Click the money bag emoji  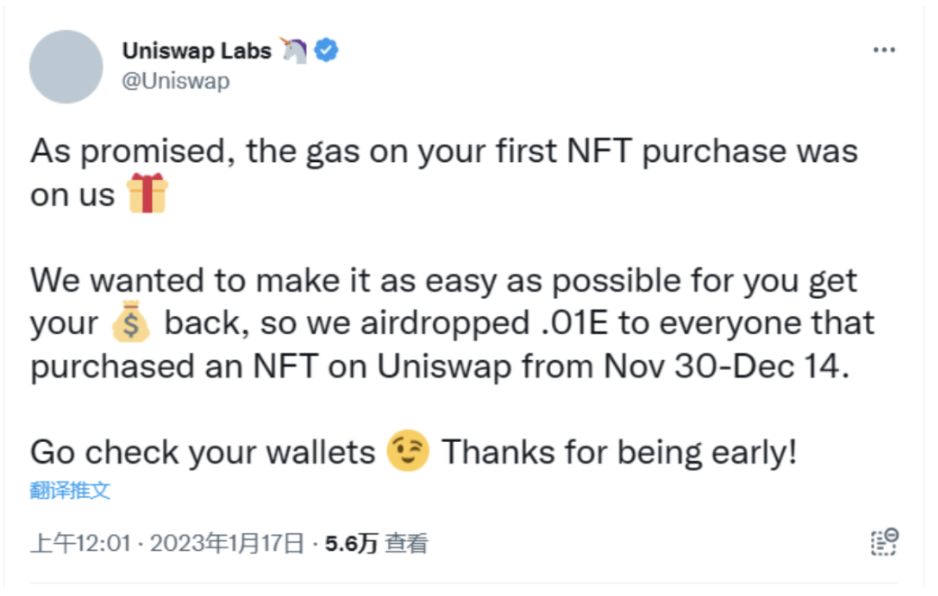132,324
